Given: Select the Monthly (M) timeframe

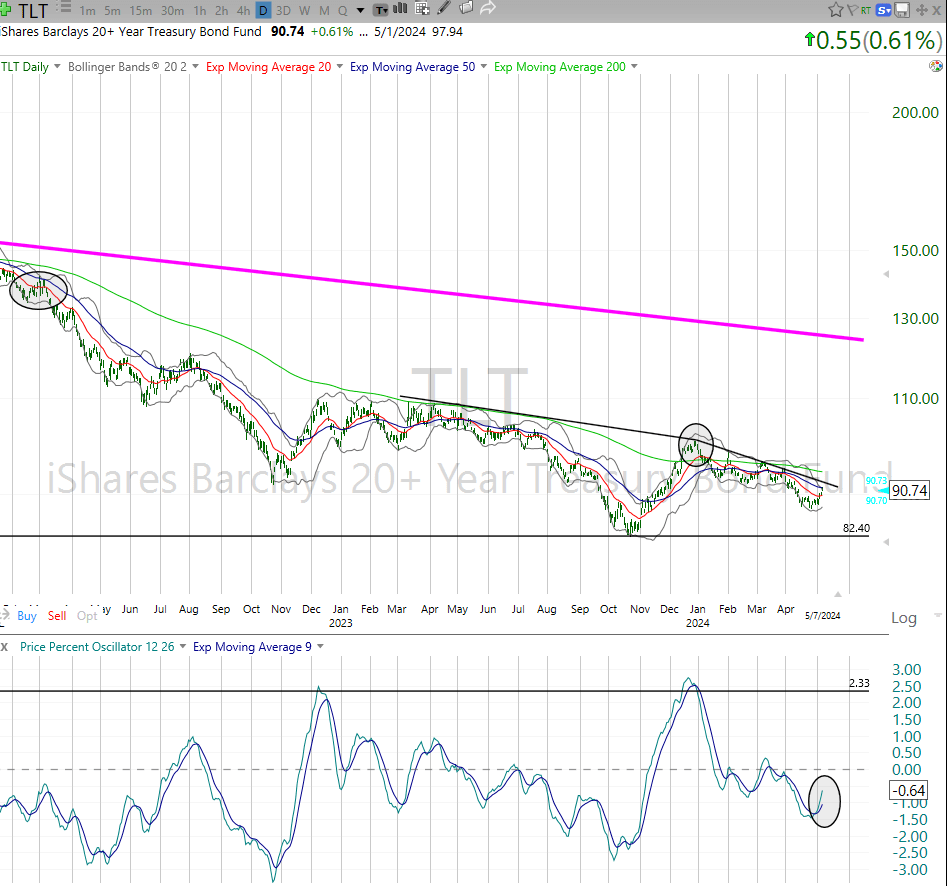Looking at the screenshot, I should coord(322,9).
